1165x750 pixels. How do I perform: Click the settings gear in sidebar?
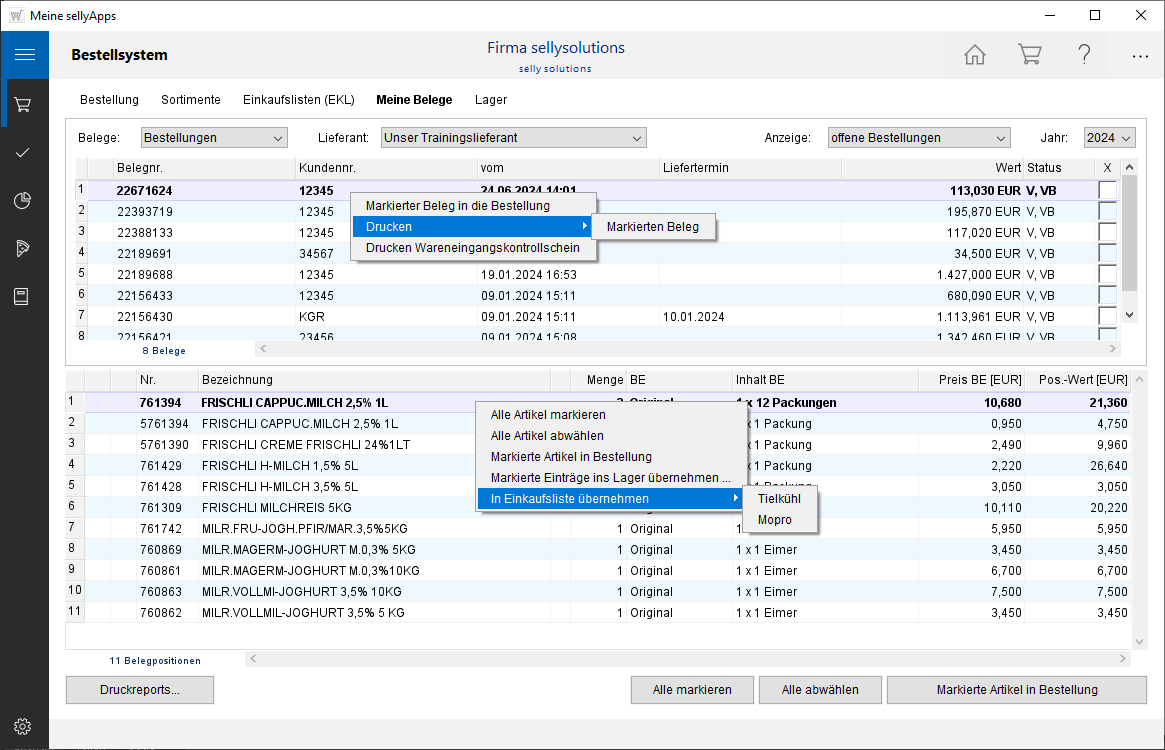24,726
